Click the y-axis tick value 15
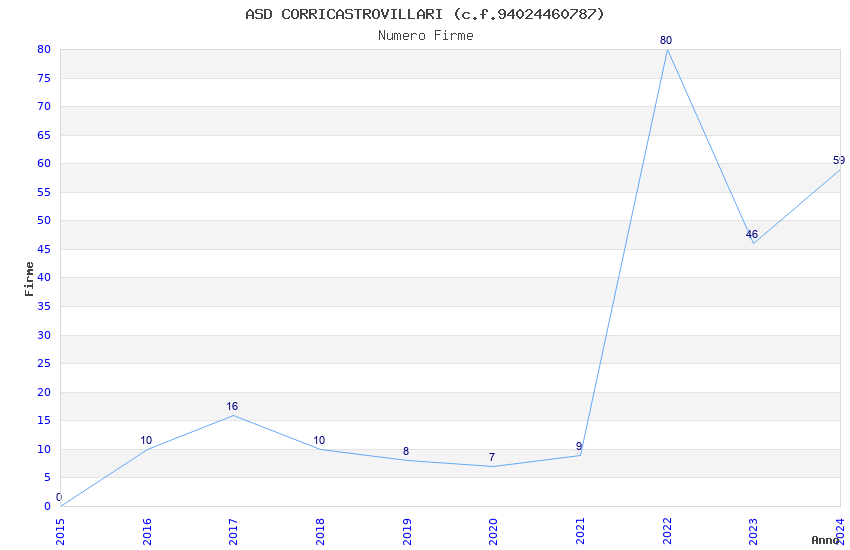 coord(44,420)
